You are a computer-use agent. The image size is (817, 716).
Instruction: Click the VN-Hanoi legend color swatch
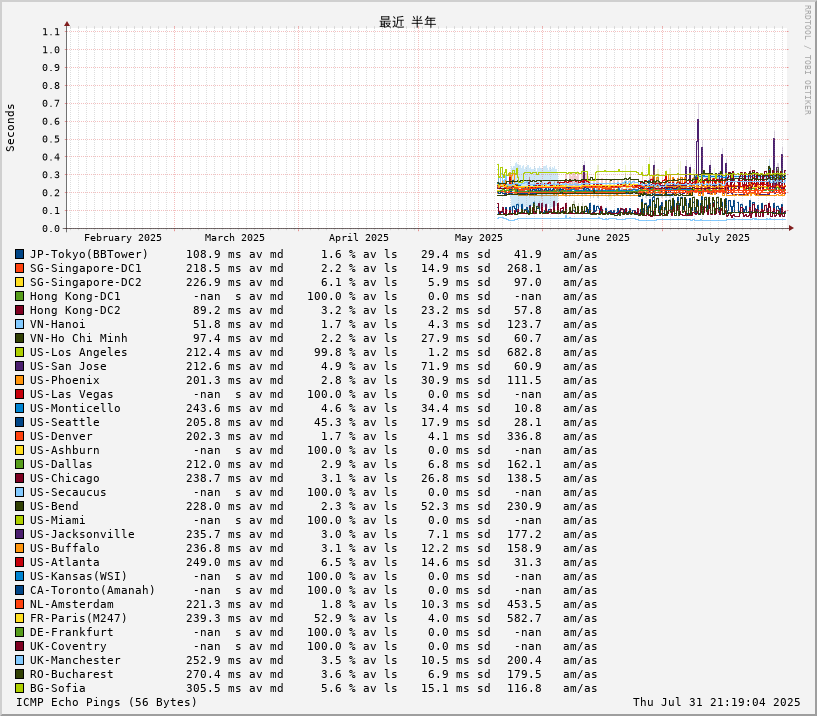(x=19, y=324)
